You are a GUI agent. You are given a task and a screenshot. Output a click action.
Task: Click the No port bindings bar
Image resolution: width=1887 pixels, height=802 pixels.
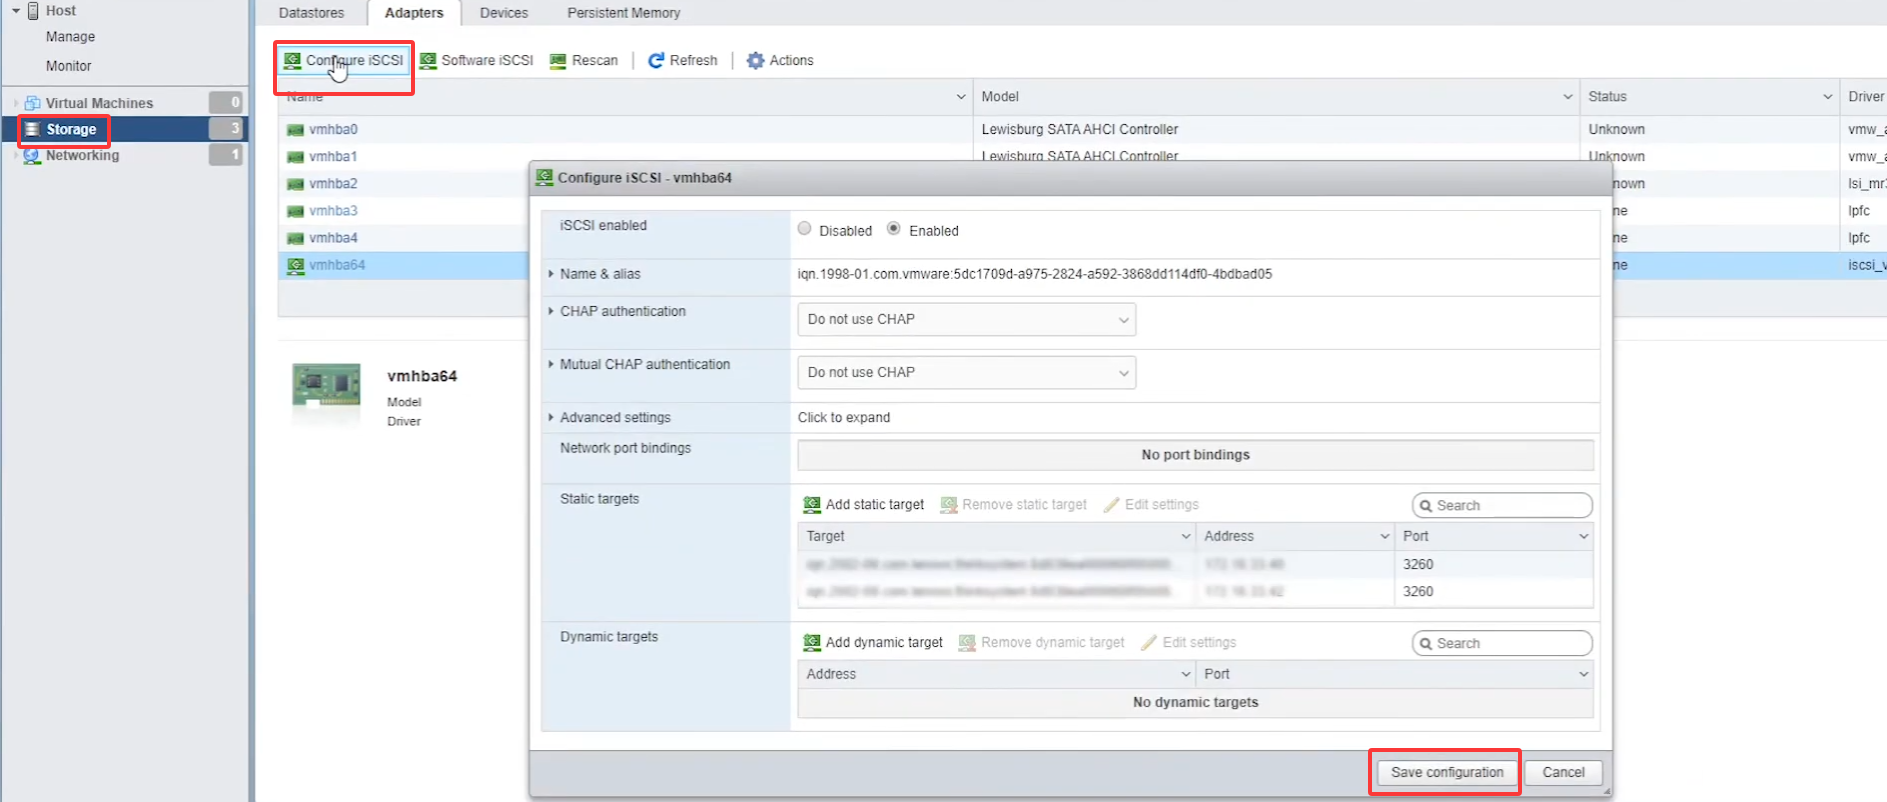click(x=1195, y=455)
